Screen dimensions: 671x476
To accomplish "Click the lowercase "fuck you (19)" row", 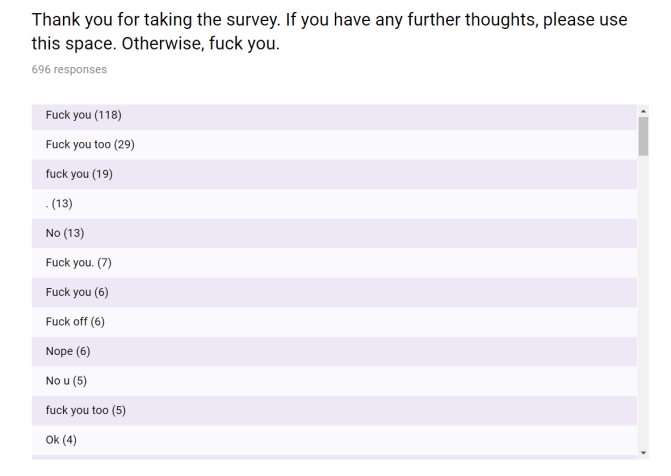I will point(79,174).
